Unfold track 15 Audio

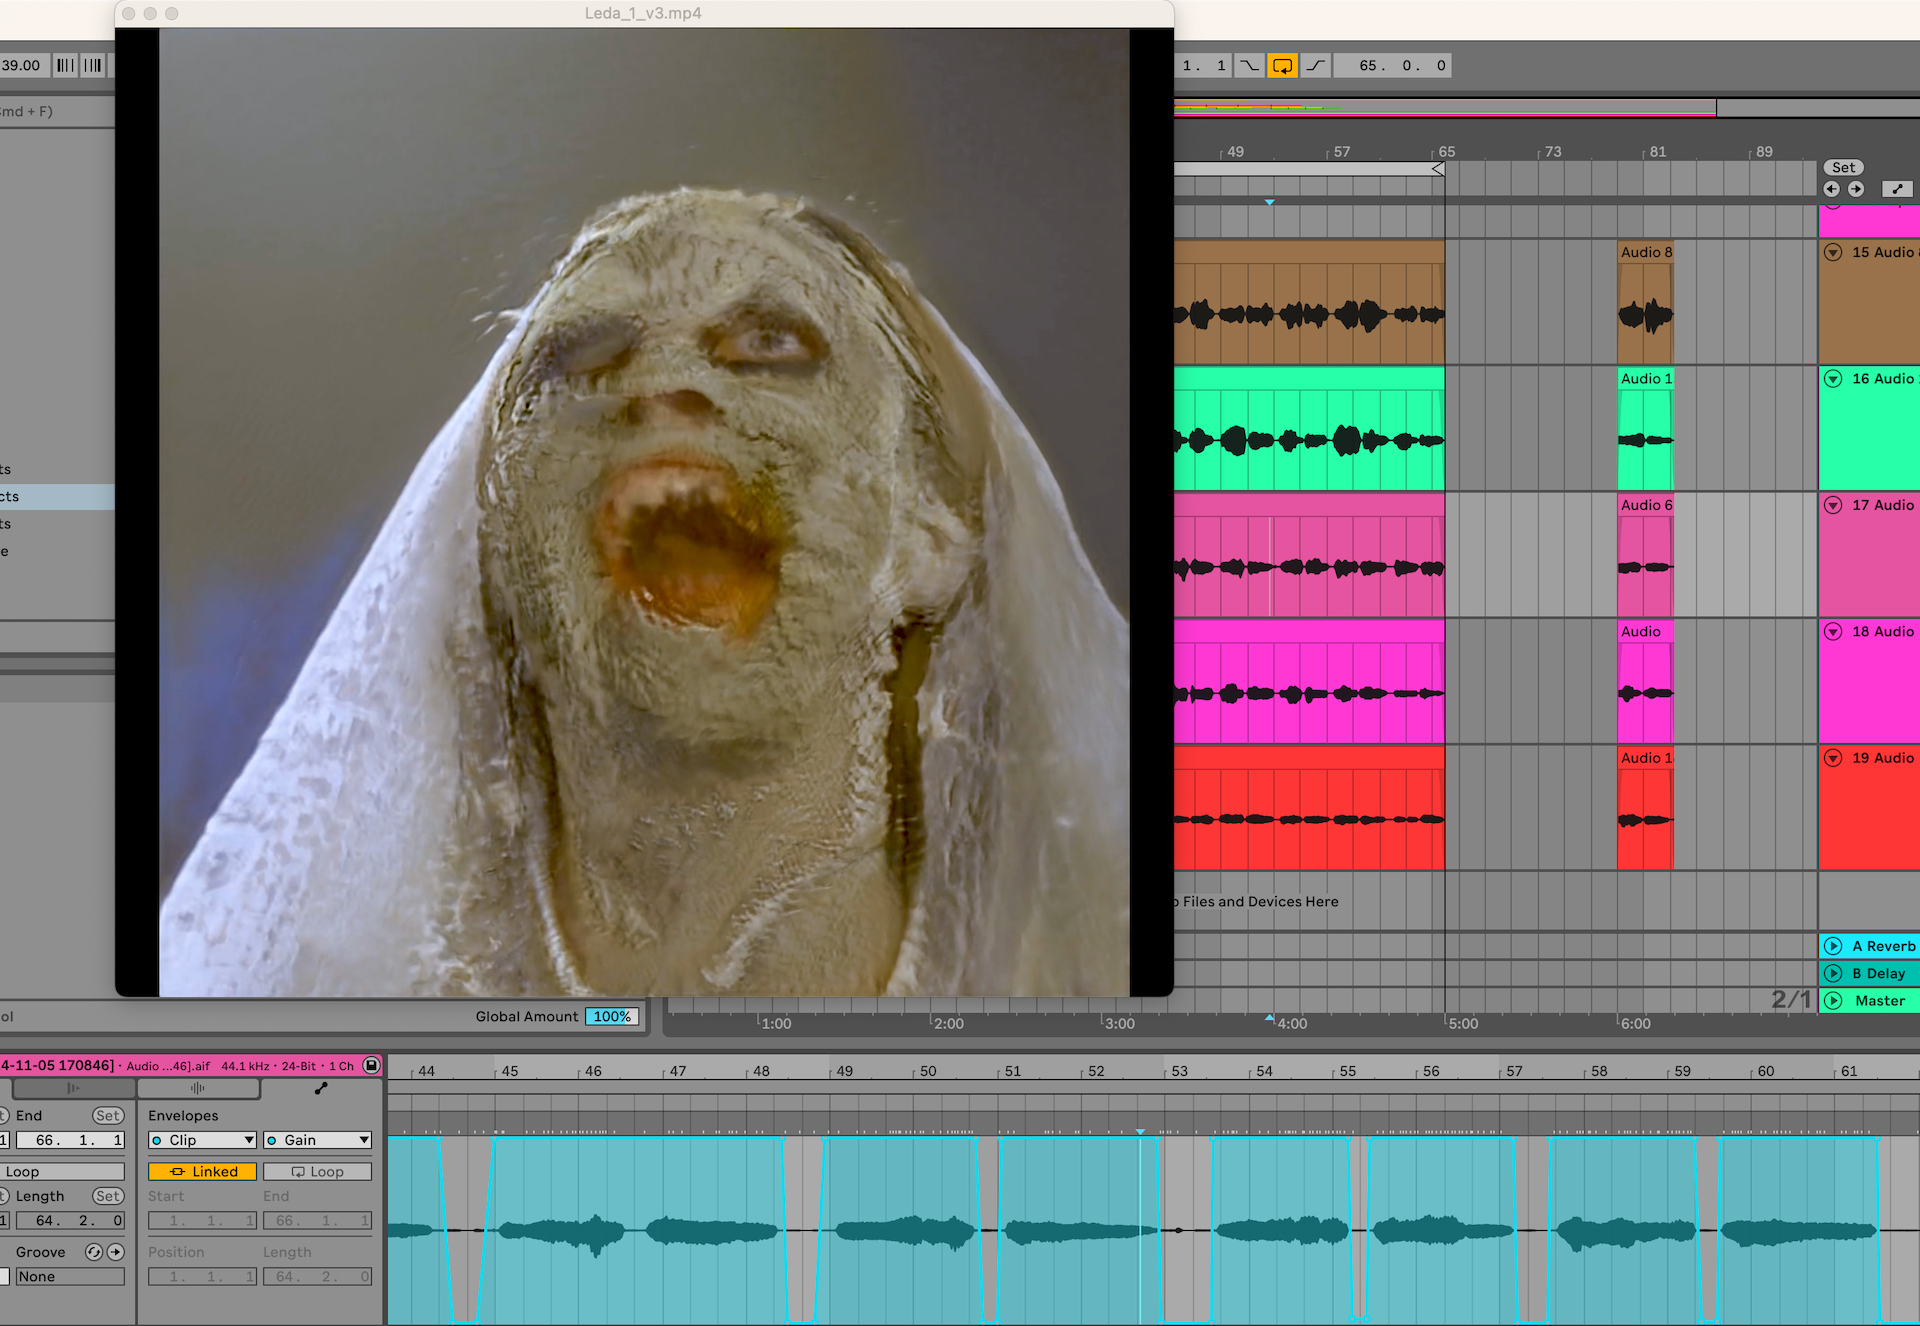pyautogui.click(x=1833, y=252)
